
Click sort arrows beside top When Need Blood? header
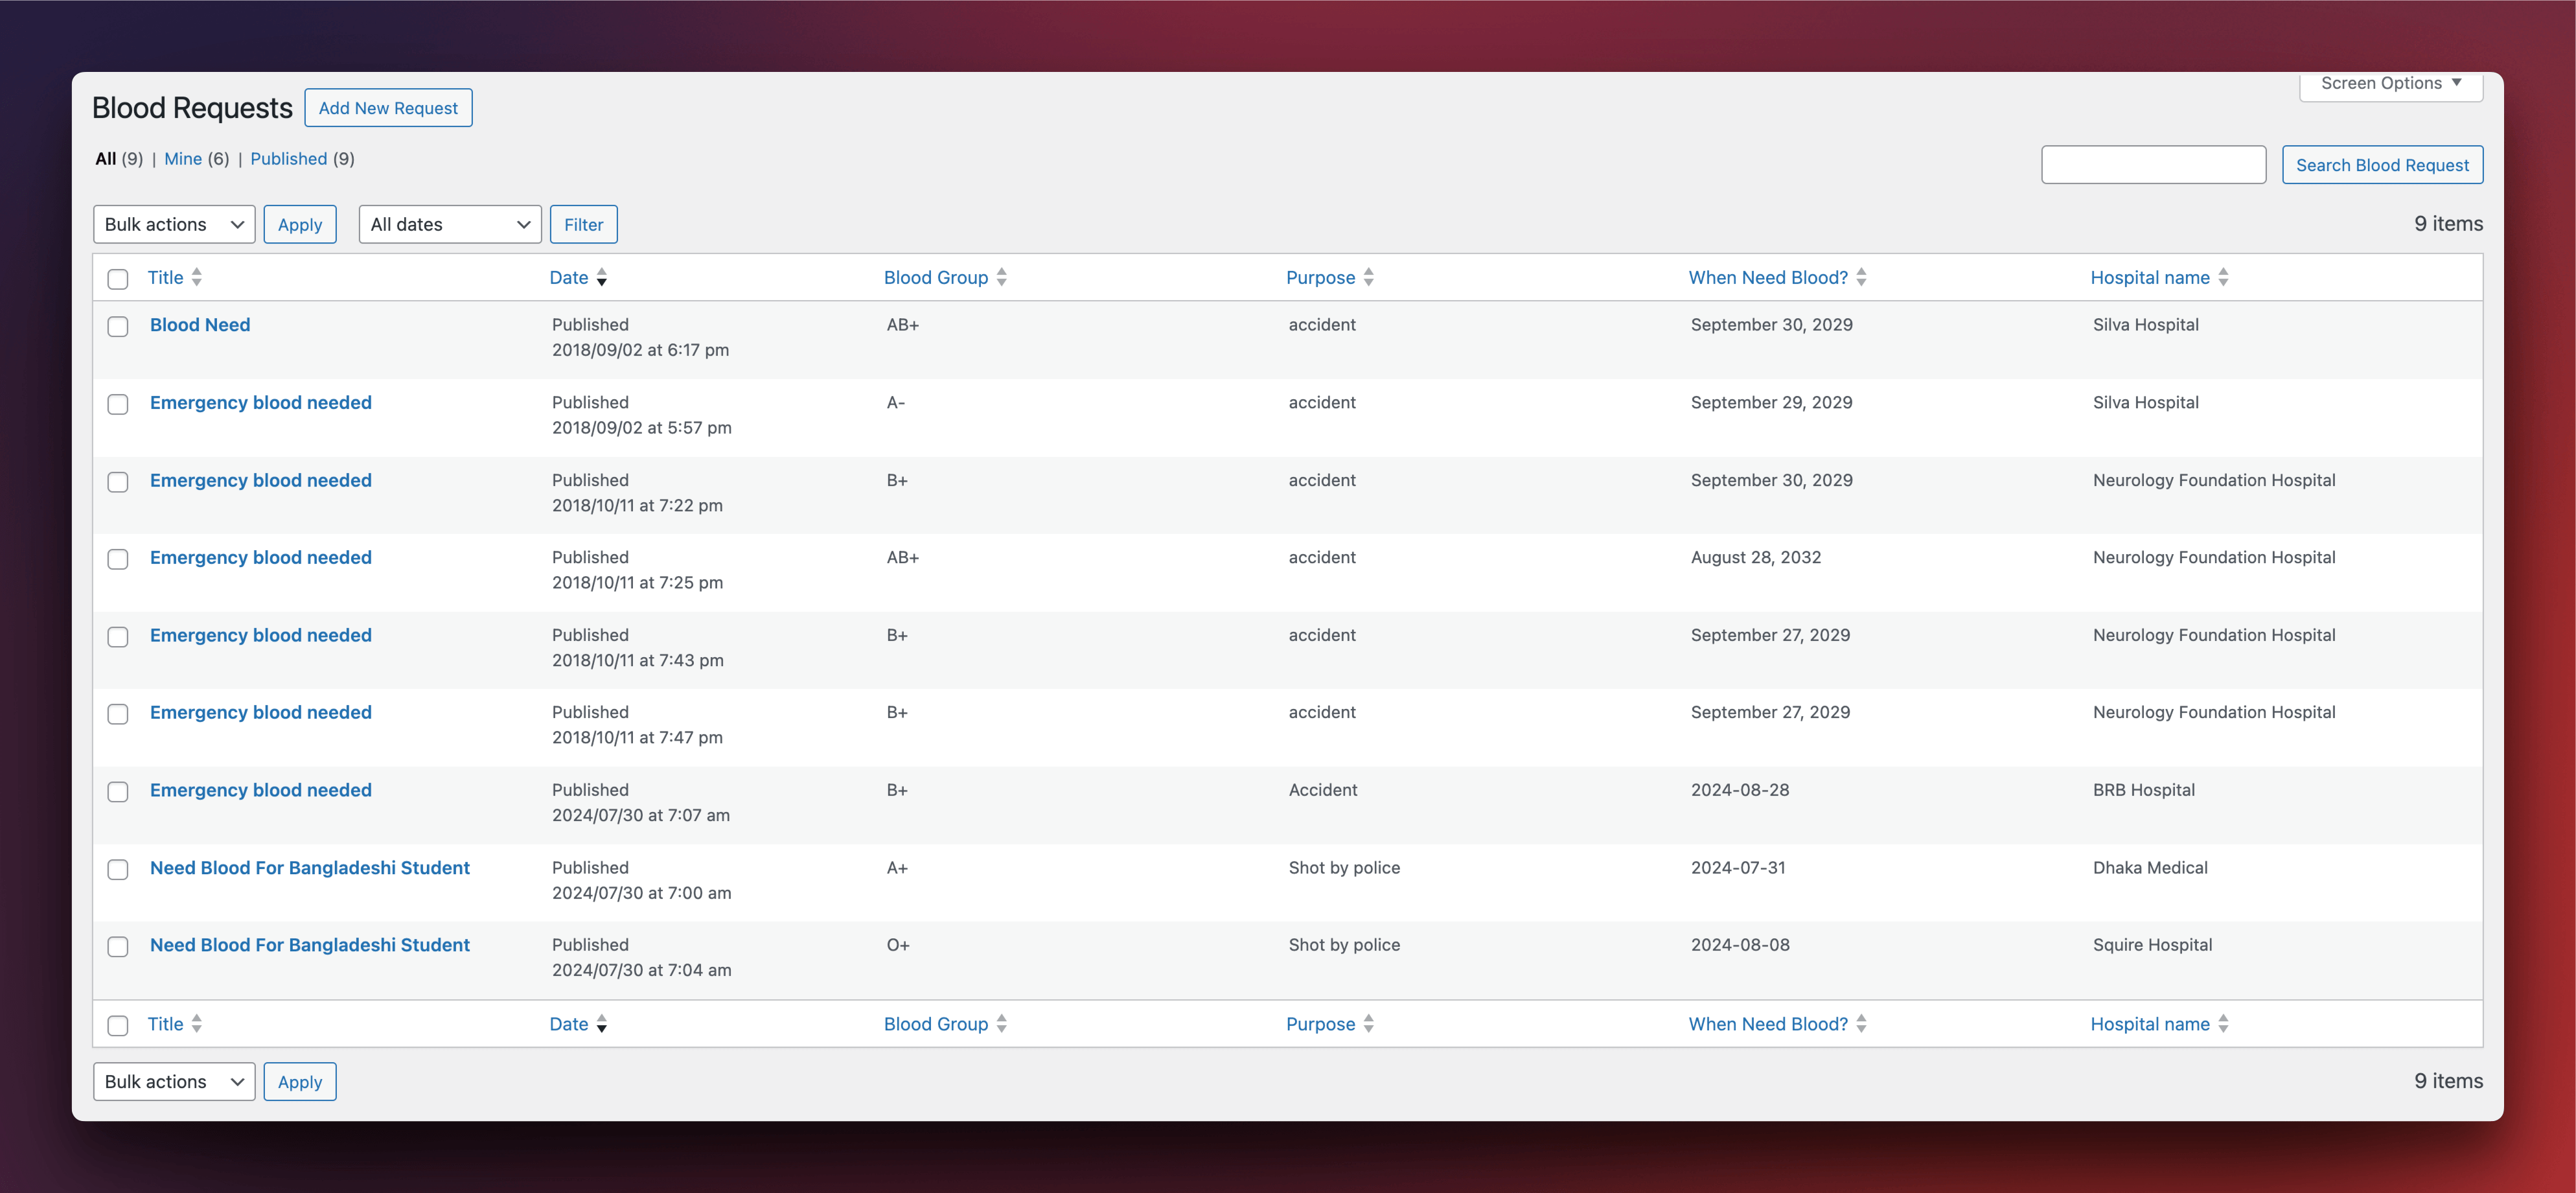[x=1862, y=277]
